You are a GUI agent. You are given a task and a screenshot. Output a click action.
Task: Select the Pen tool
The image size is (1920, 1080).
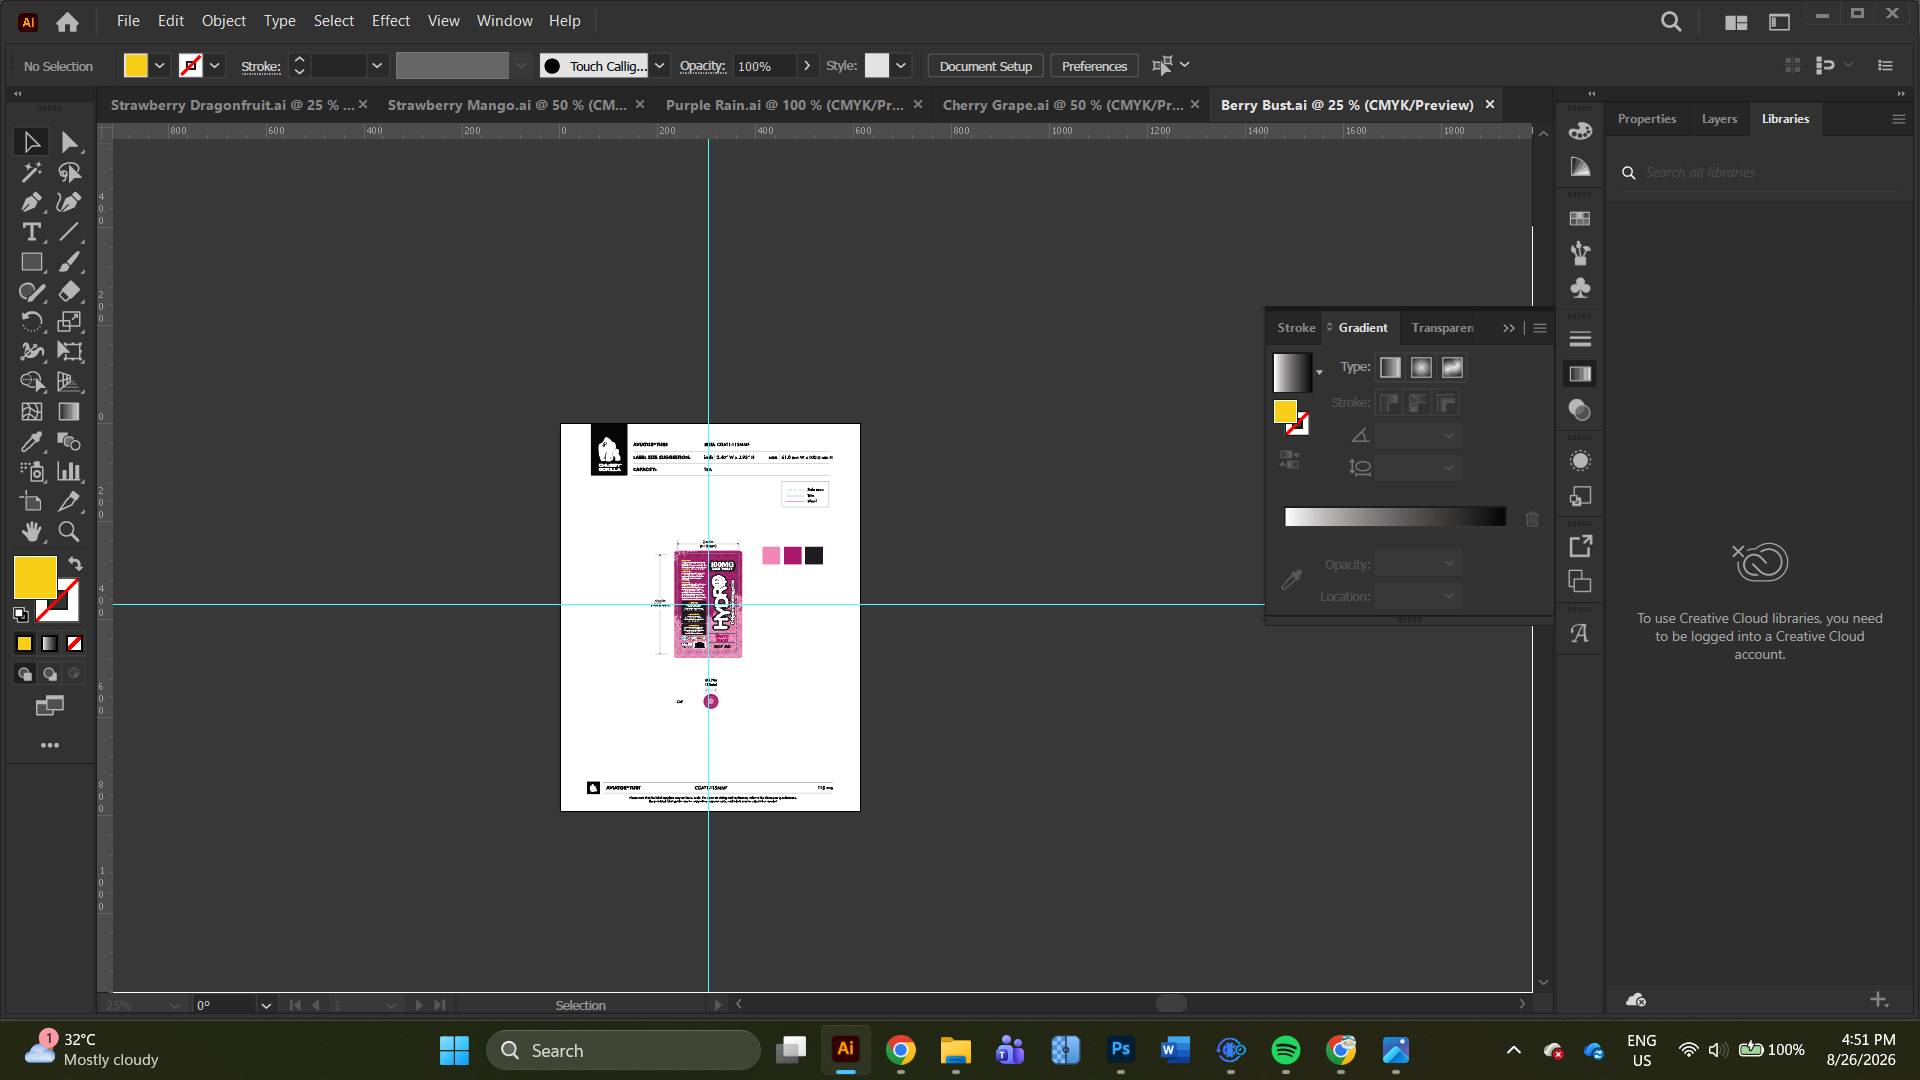coord(31,202)
